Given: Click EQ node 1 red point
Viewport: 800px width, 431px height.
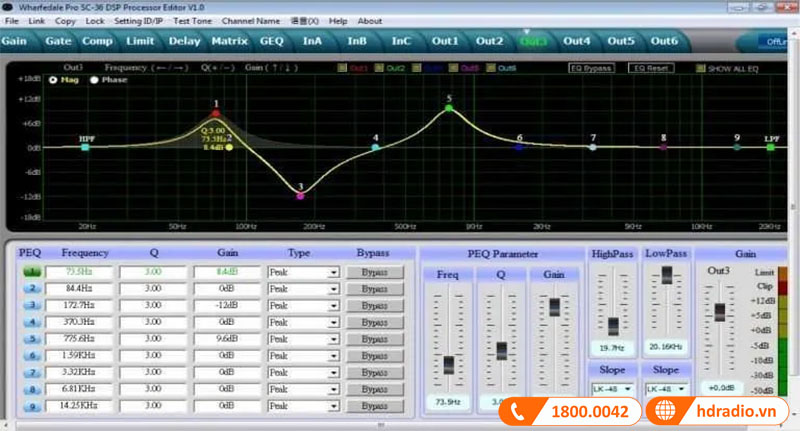Looking at the screenshot, I should coord(216,112).
